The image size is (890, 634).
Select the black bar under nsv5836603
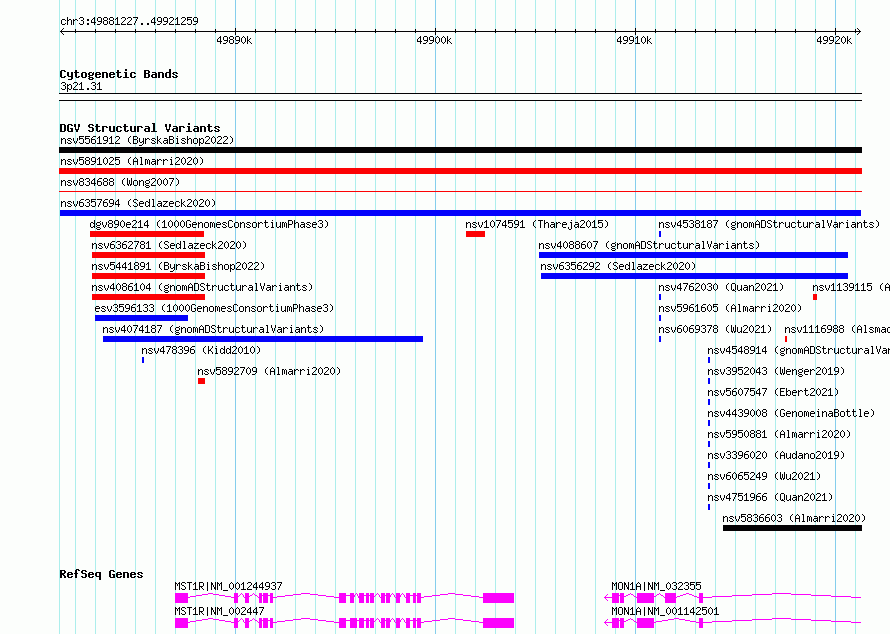click(792, 528)
